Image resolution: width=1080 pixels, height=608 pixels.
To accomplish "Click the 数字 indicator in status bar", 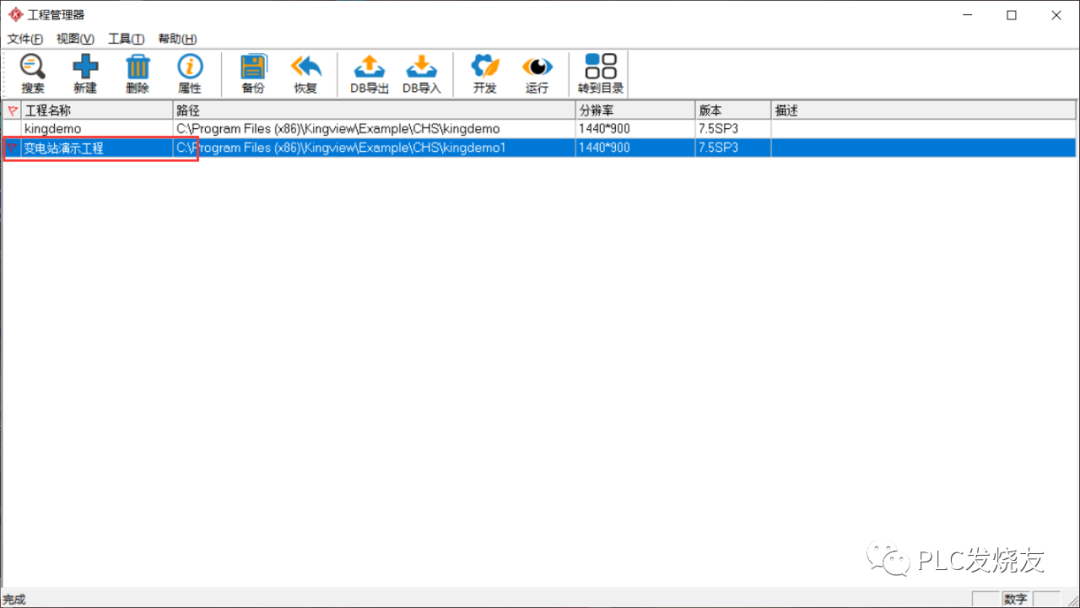I will (x=1015, y=597).
